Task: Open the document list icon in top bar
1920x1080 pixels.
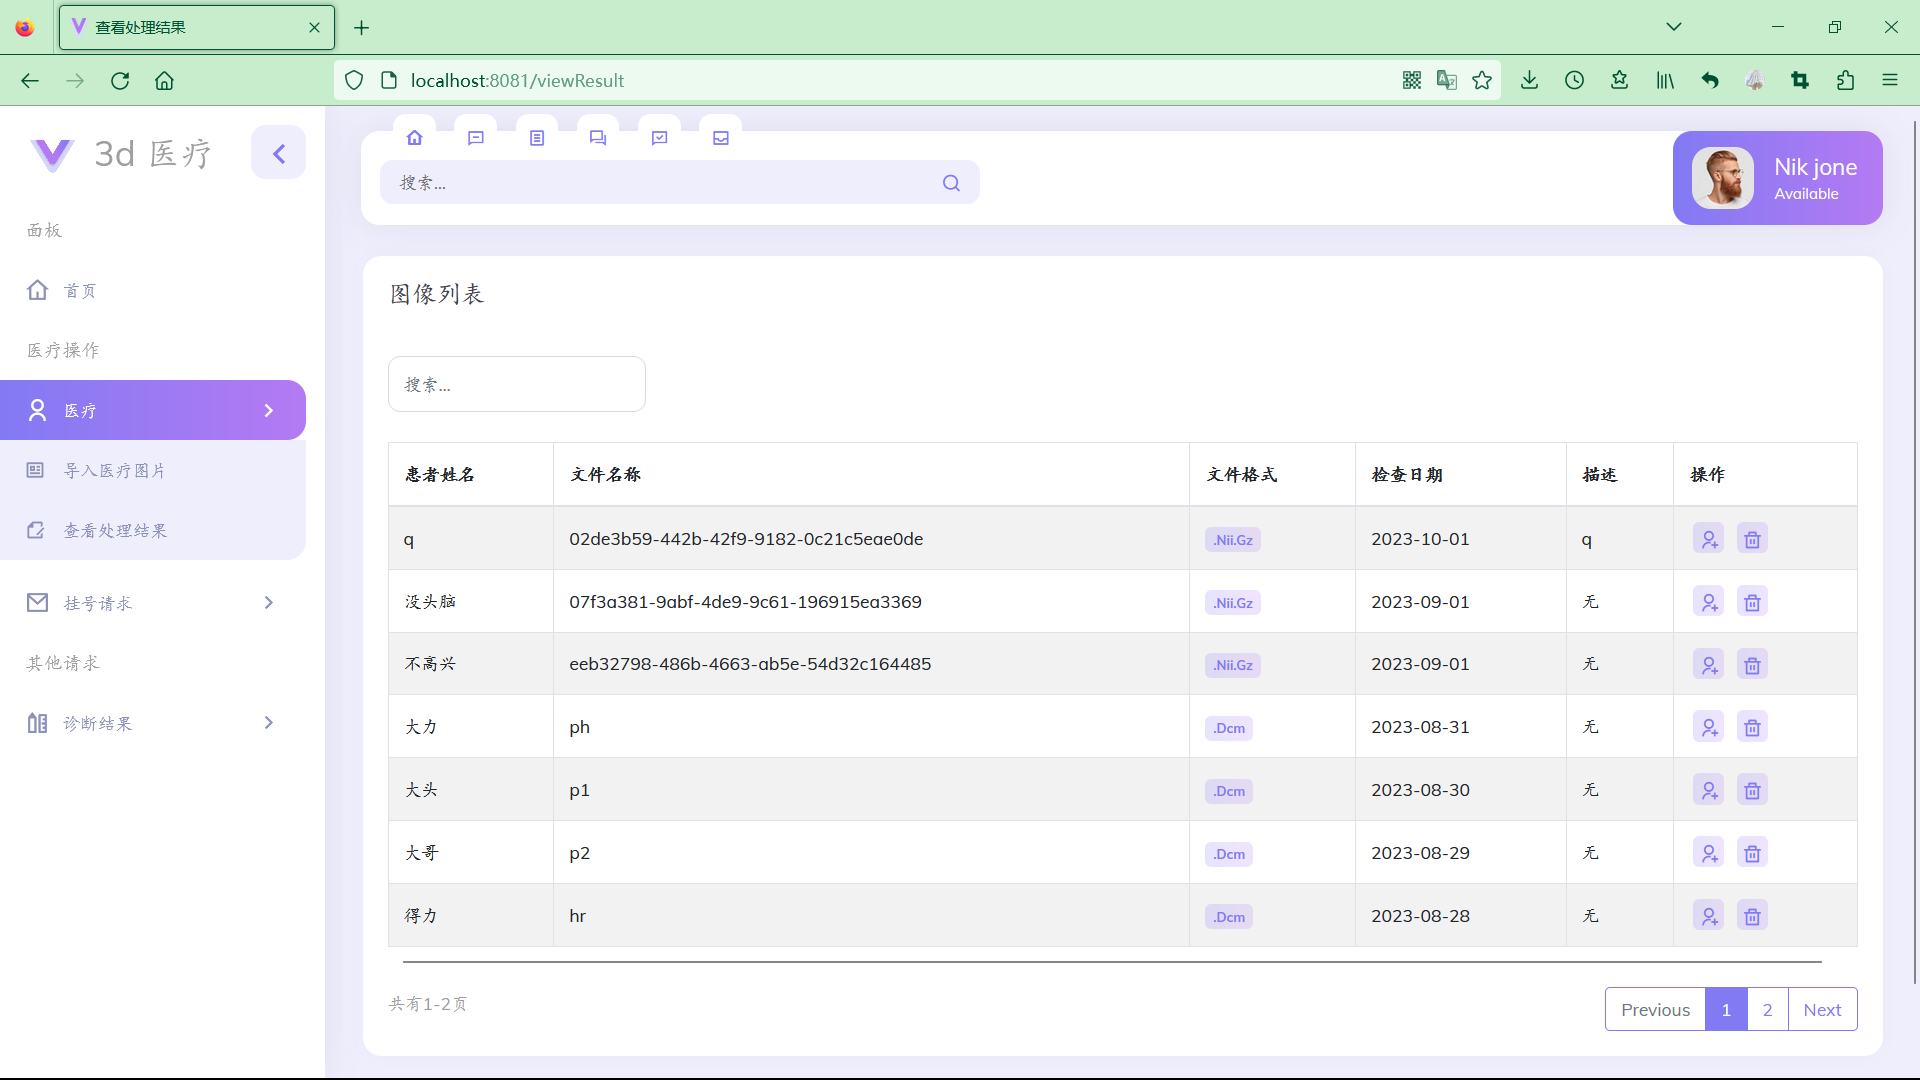Action: click(x=537, y=138)
